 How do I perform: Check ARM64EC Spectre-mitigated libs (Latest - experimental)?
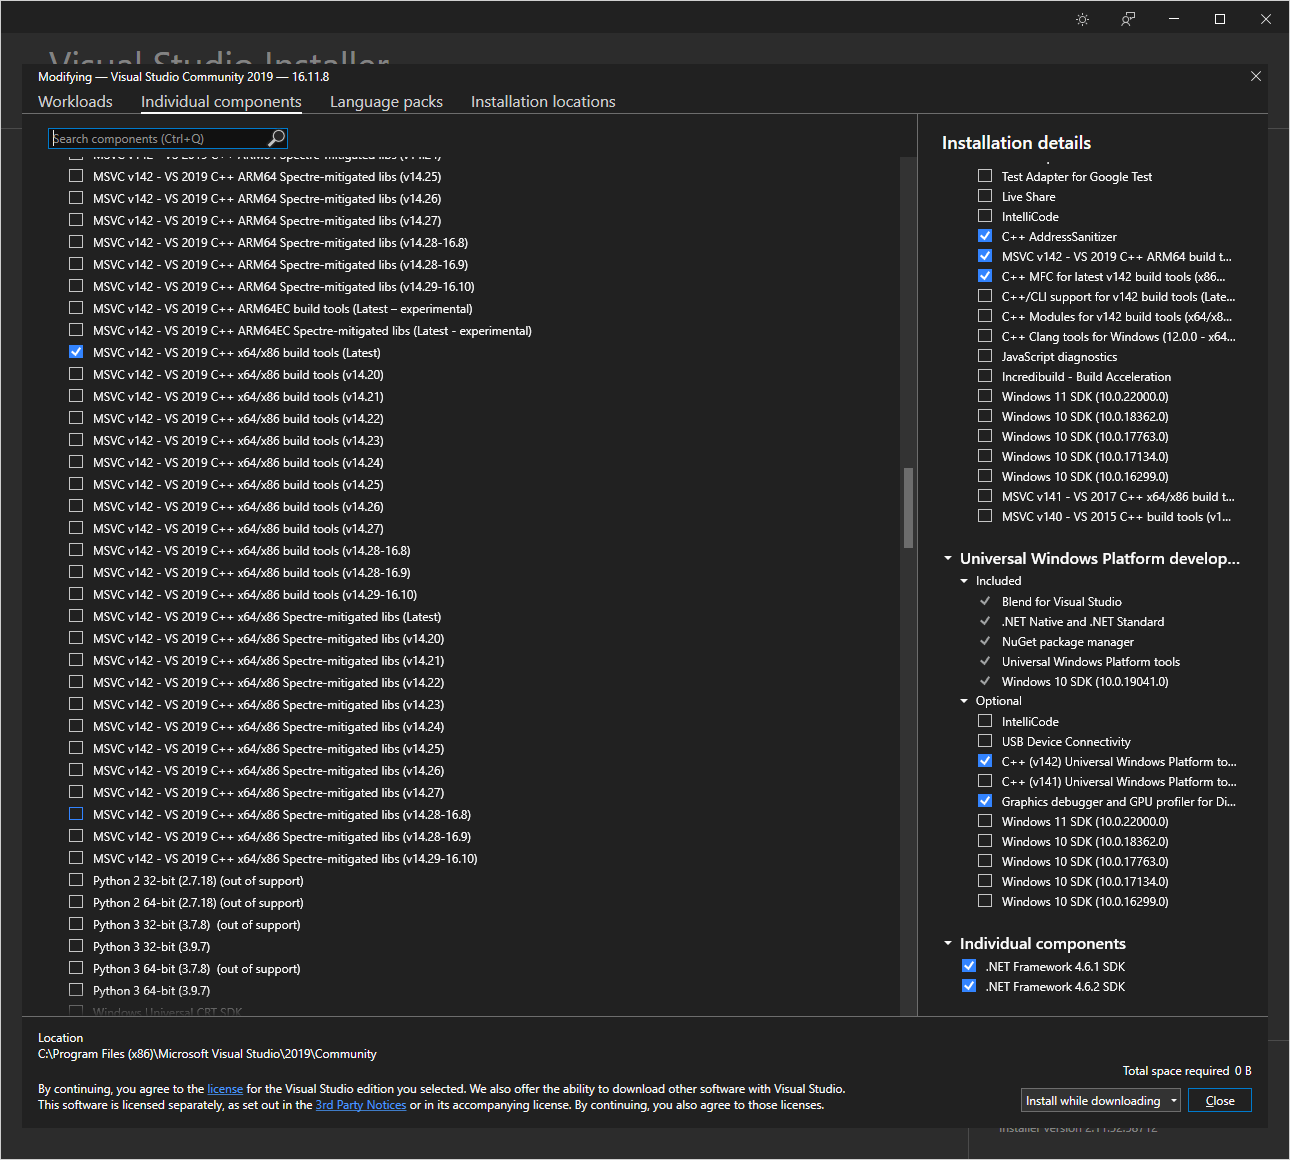click(x=76, y=330)
